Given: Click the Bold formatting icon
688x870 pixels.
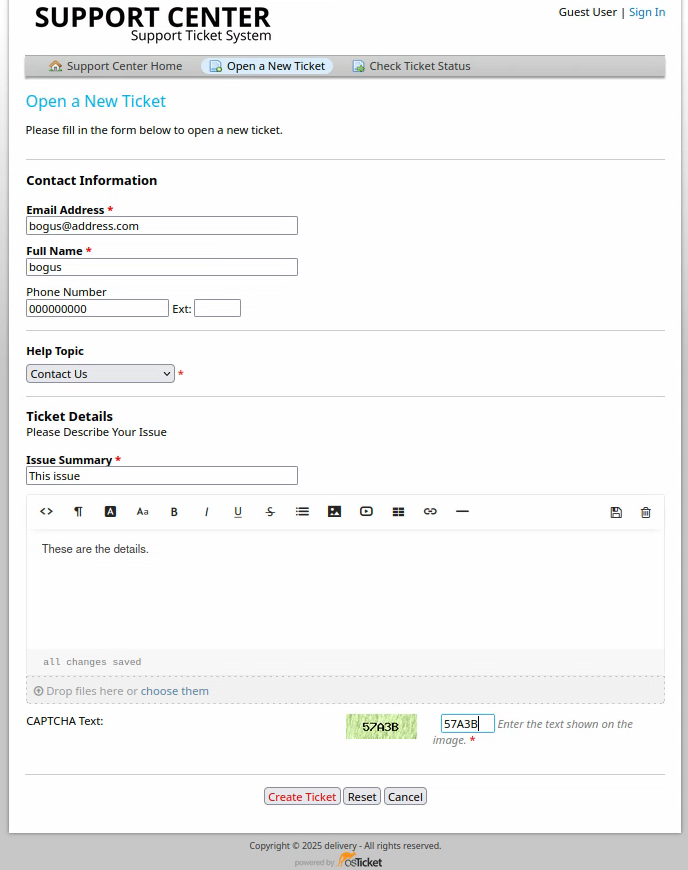Looking at the screenshot, I should click(174, 512).
